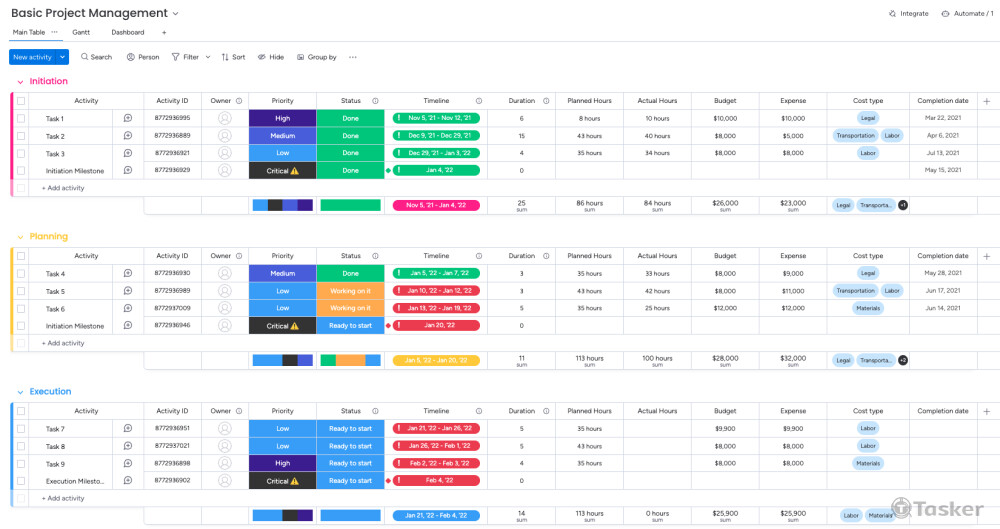Tick the checkbox for Task 1
The width and height of the screenshot is (1000, 529).
pyautogui.click(x=21, y=119)
